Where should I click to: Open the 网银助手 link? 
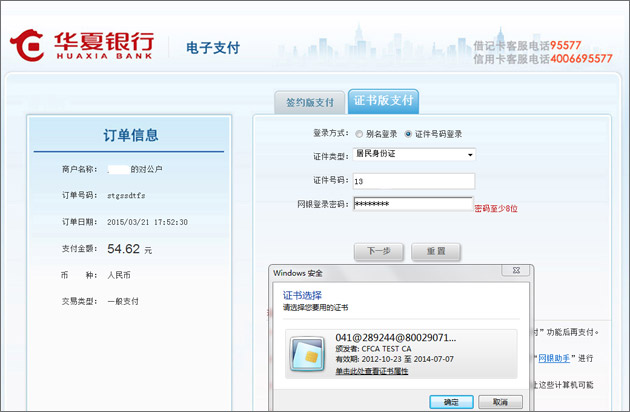coord(554,358)
